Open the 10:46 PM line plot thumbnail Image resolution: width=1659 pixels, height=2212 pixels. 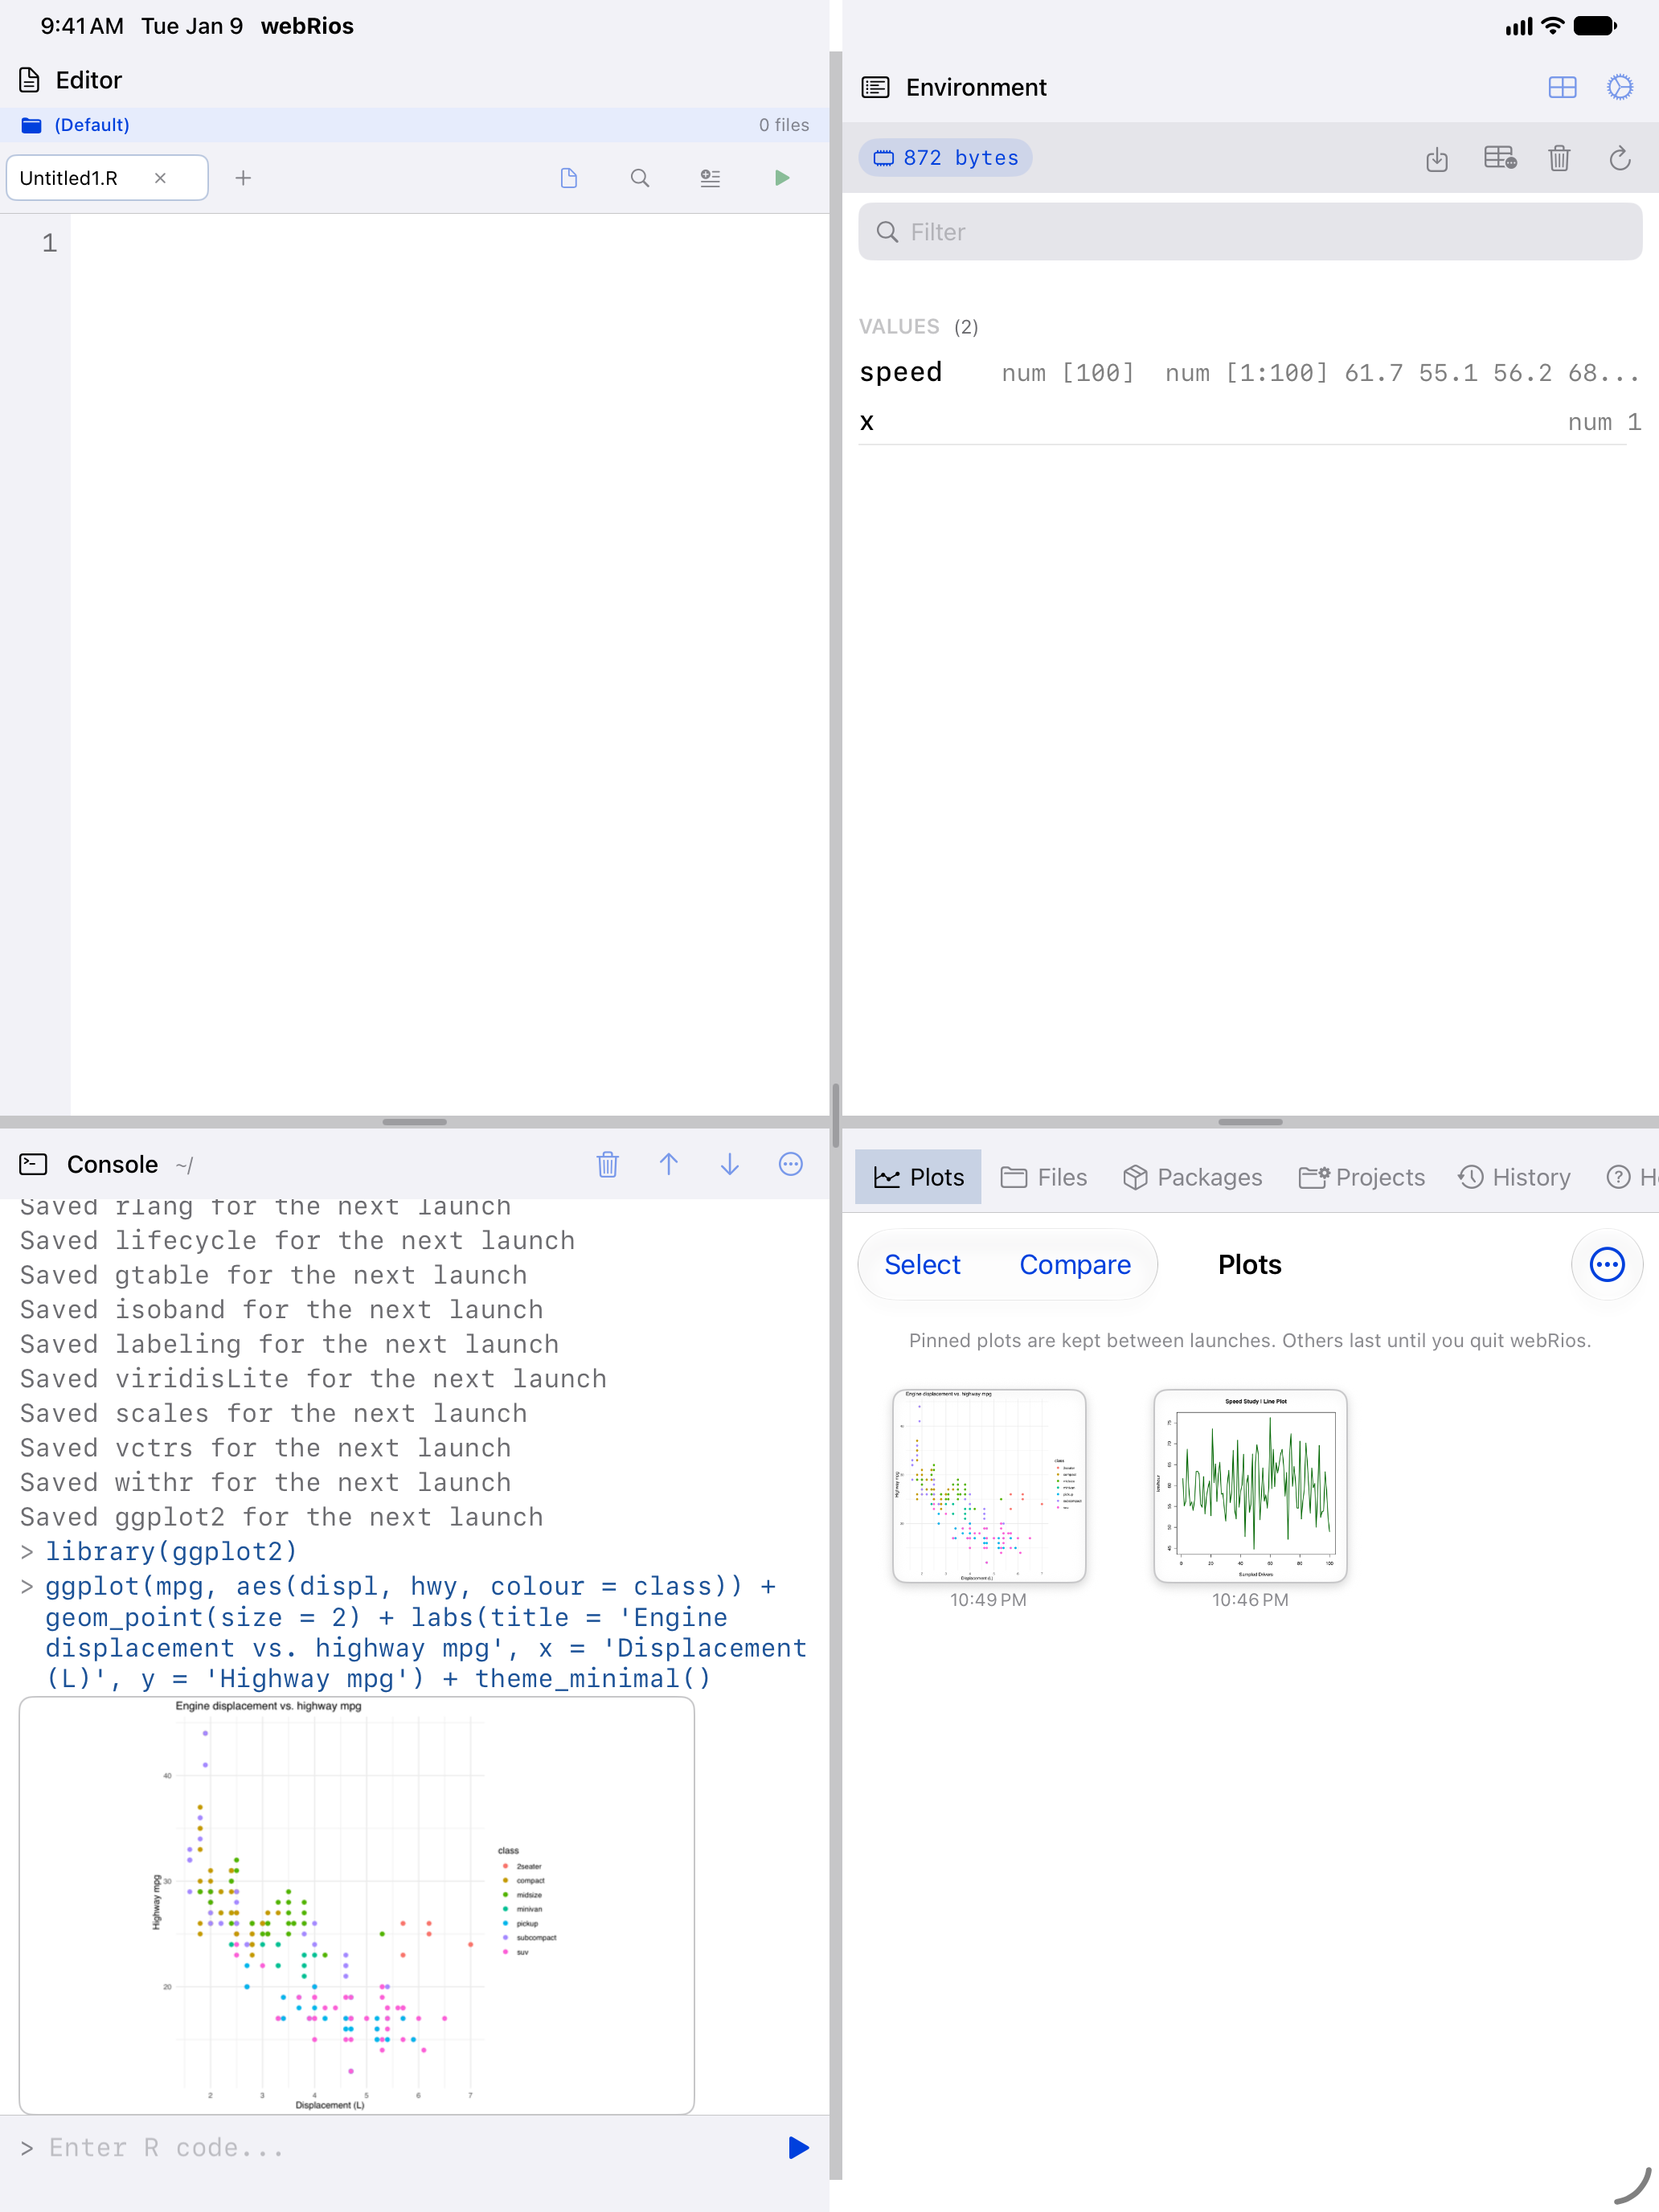(1250, 1485)
